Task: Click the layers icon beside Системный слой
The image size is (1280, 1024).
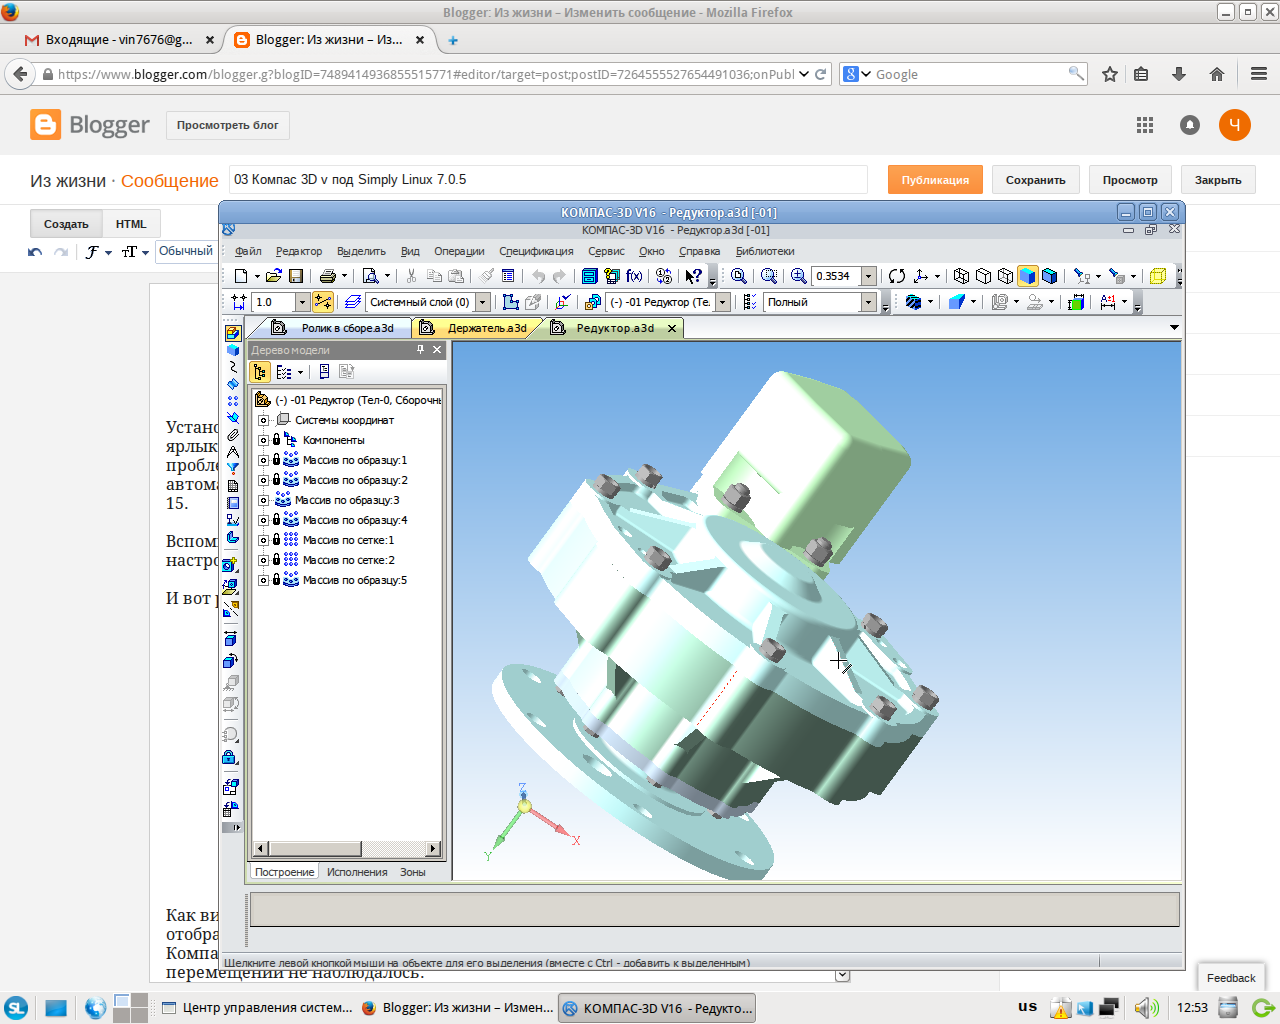Action: (x=352, y=302)
